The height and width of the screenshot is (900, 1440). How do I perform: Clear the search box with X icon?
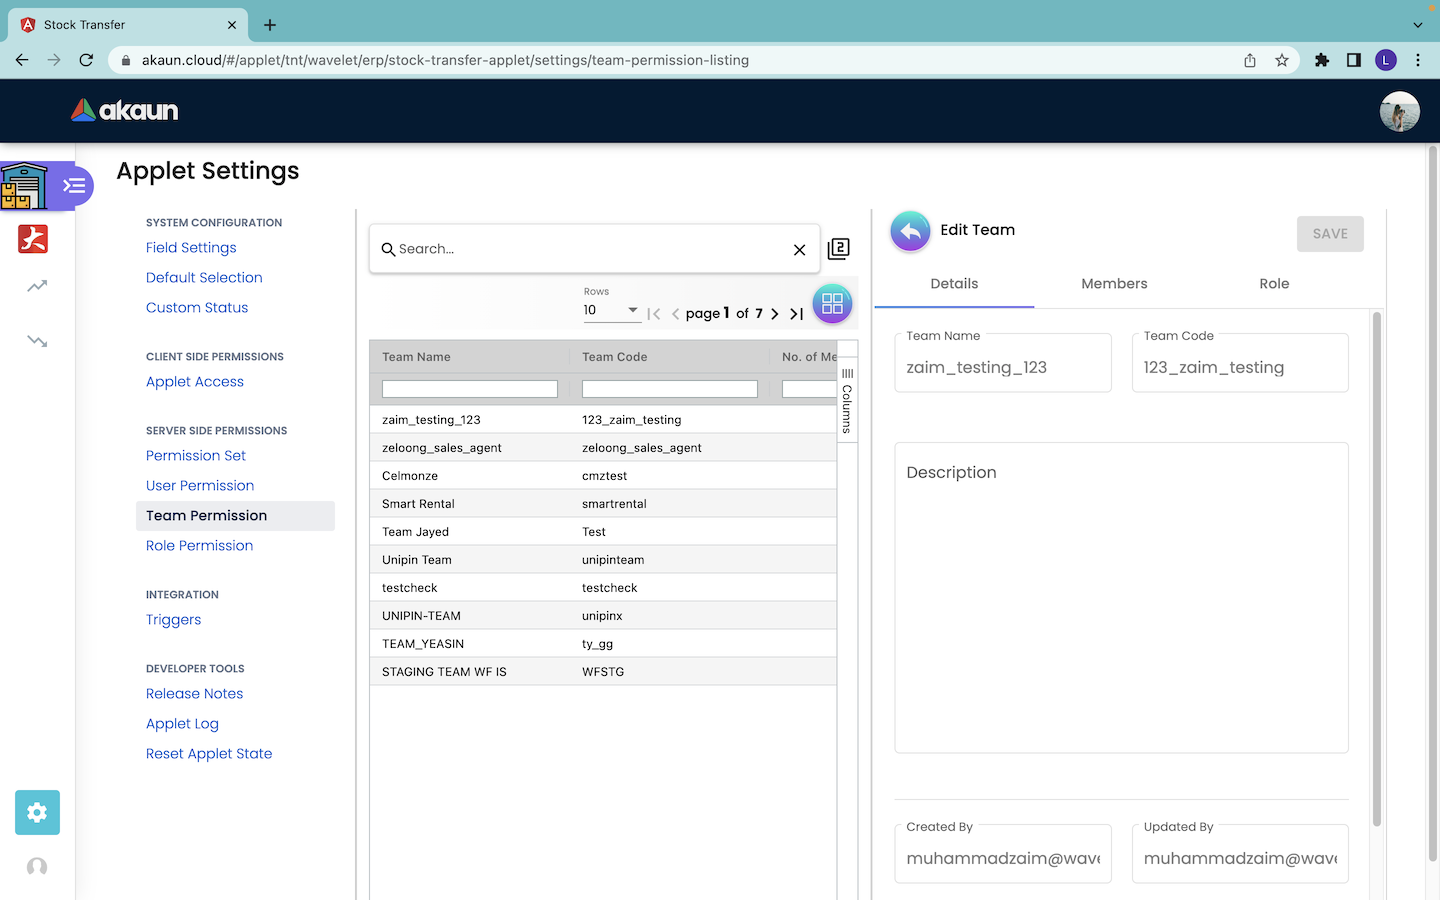[x=799, y=250]
